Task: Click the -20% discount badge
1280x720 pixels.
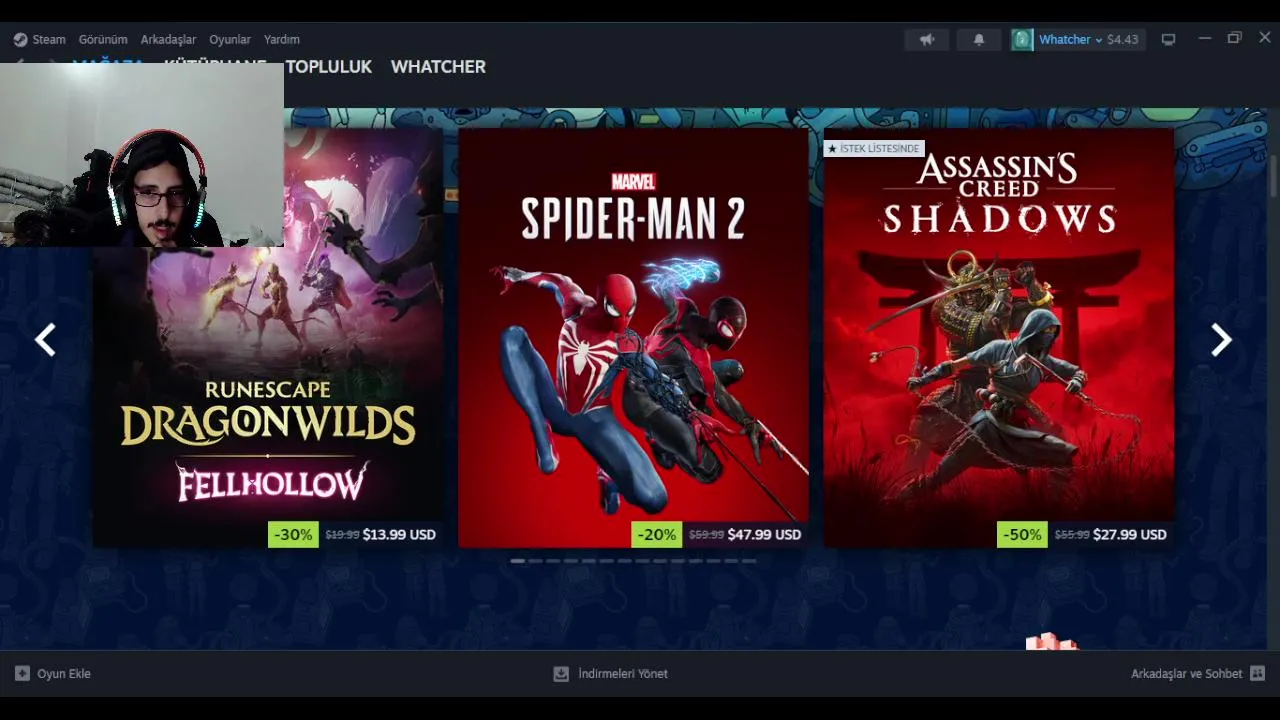Action: tap(656, 535)
